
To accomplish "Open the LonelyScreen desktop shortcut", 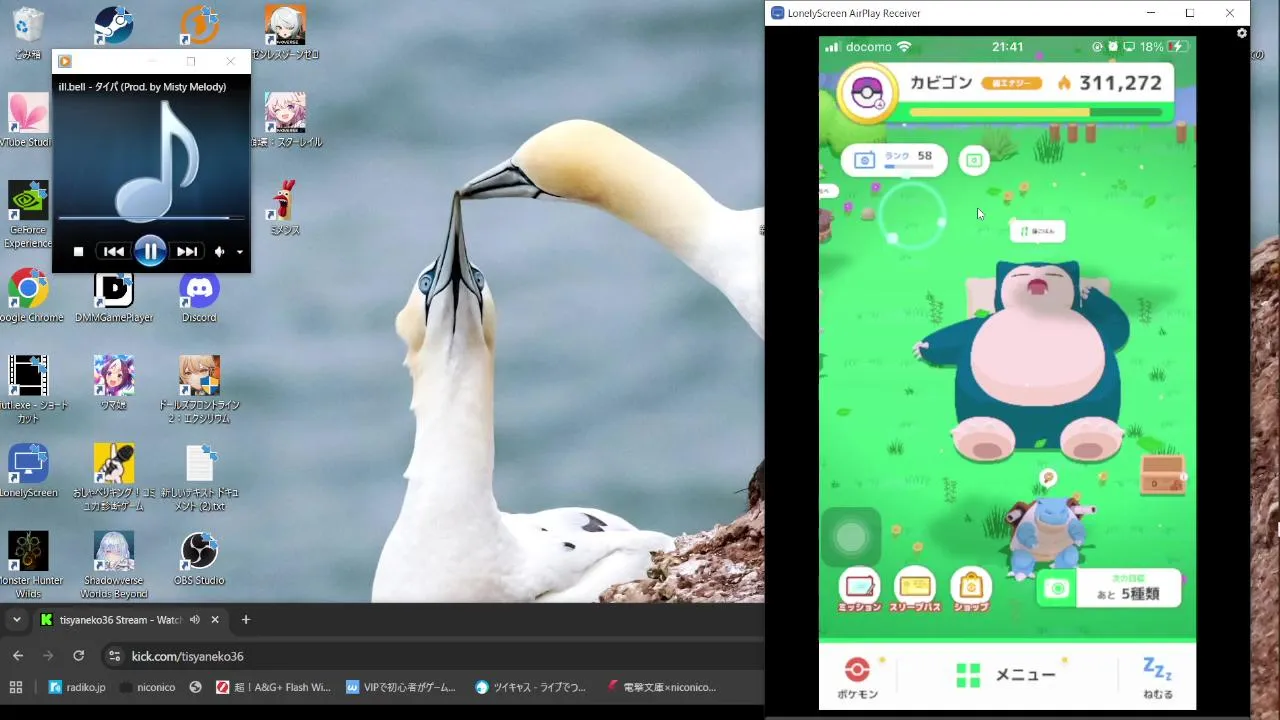I will [x=29, y=470].
